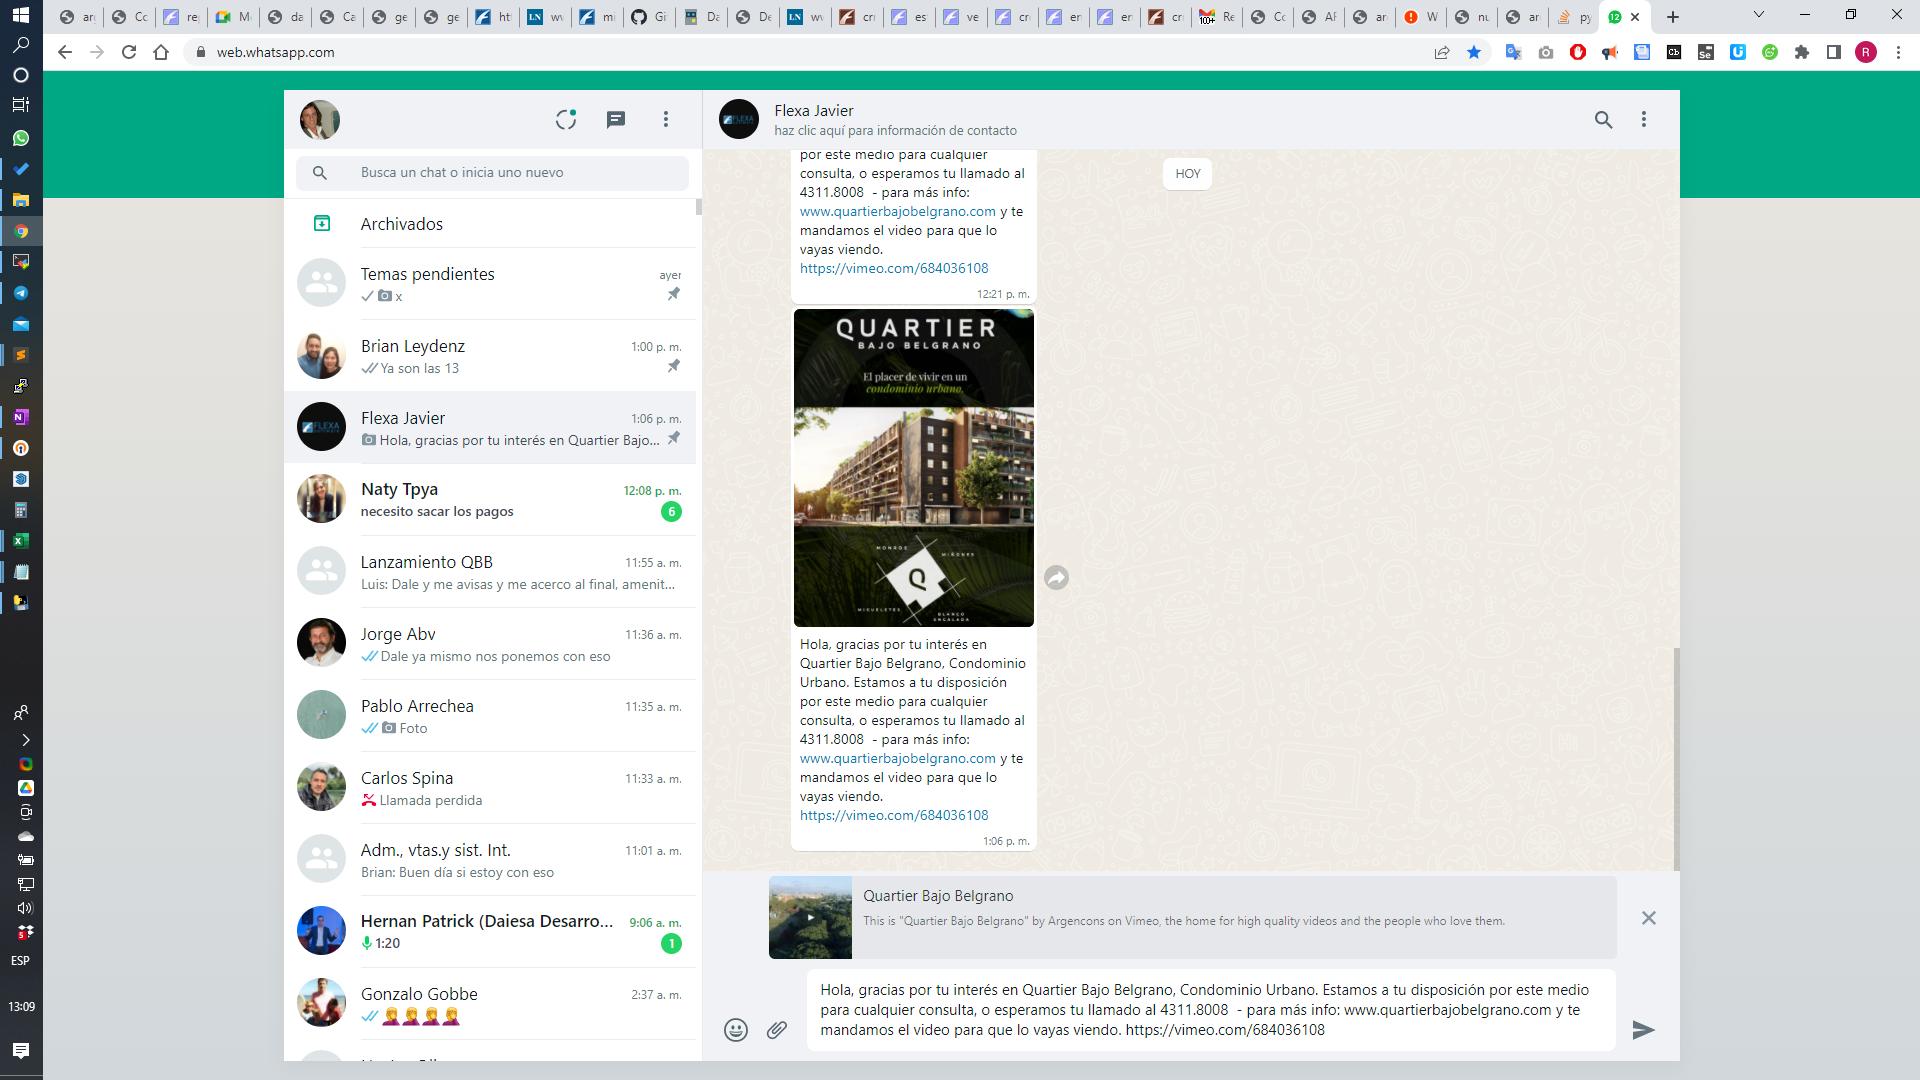Open the Google Translate extension icon
The width and height of the screenshot is (1920, 1080).
1514,52
